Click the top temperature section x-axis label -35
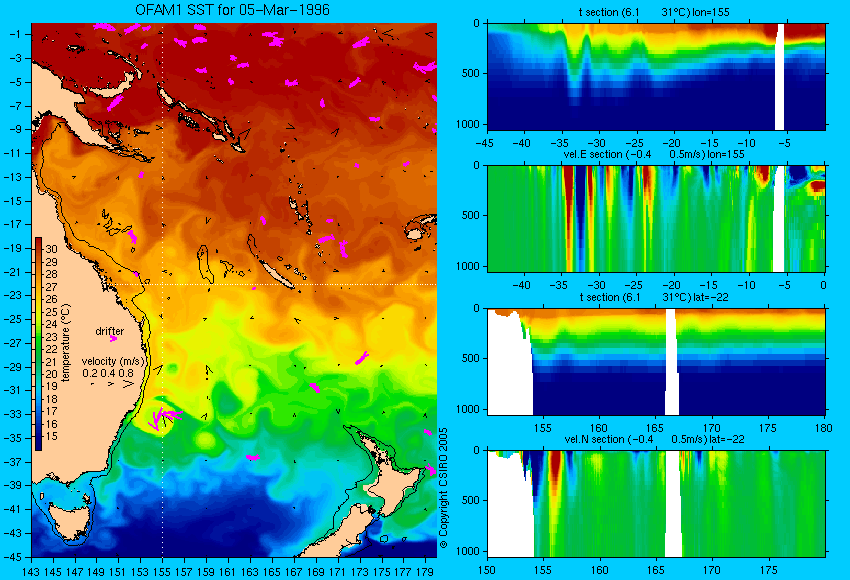This screenshot has width=850, height=580. tap(559, 144)
